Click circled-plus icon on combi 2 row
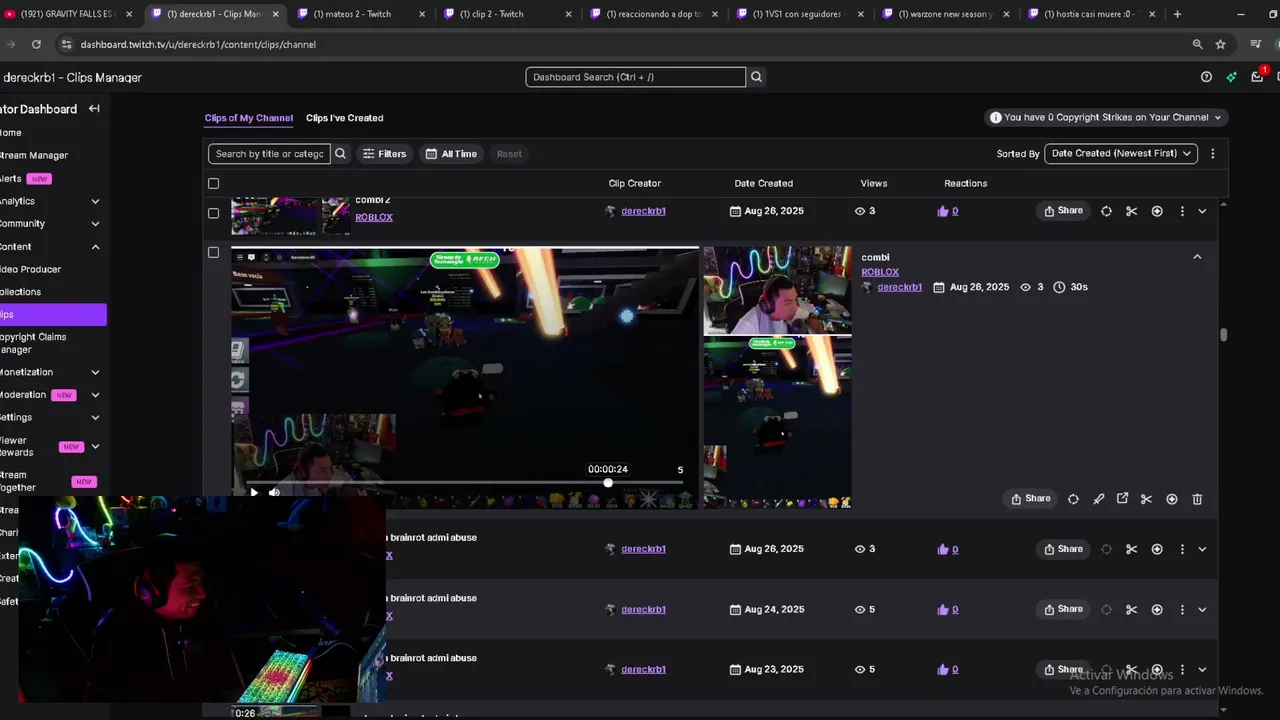Viewport: 1280px width, 720px height. coord(1157,211)
